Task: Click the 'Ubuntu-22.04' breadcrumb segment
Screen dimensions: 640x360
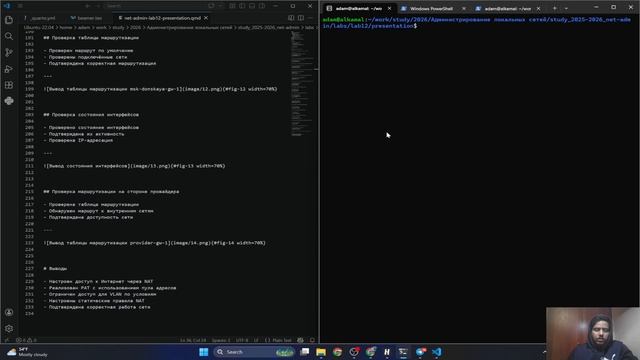Action: pyautogui.click(x=39, y=27)
